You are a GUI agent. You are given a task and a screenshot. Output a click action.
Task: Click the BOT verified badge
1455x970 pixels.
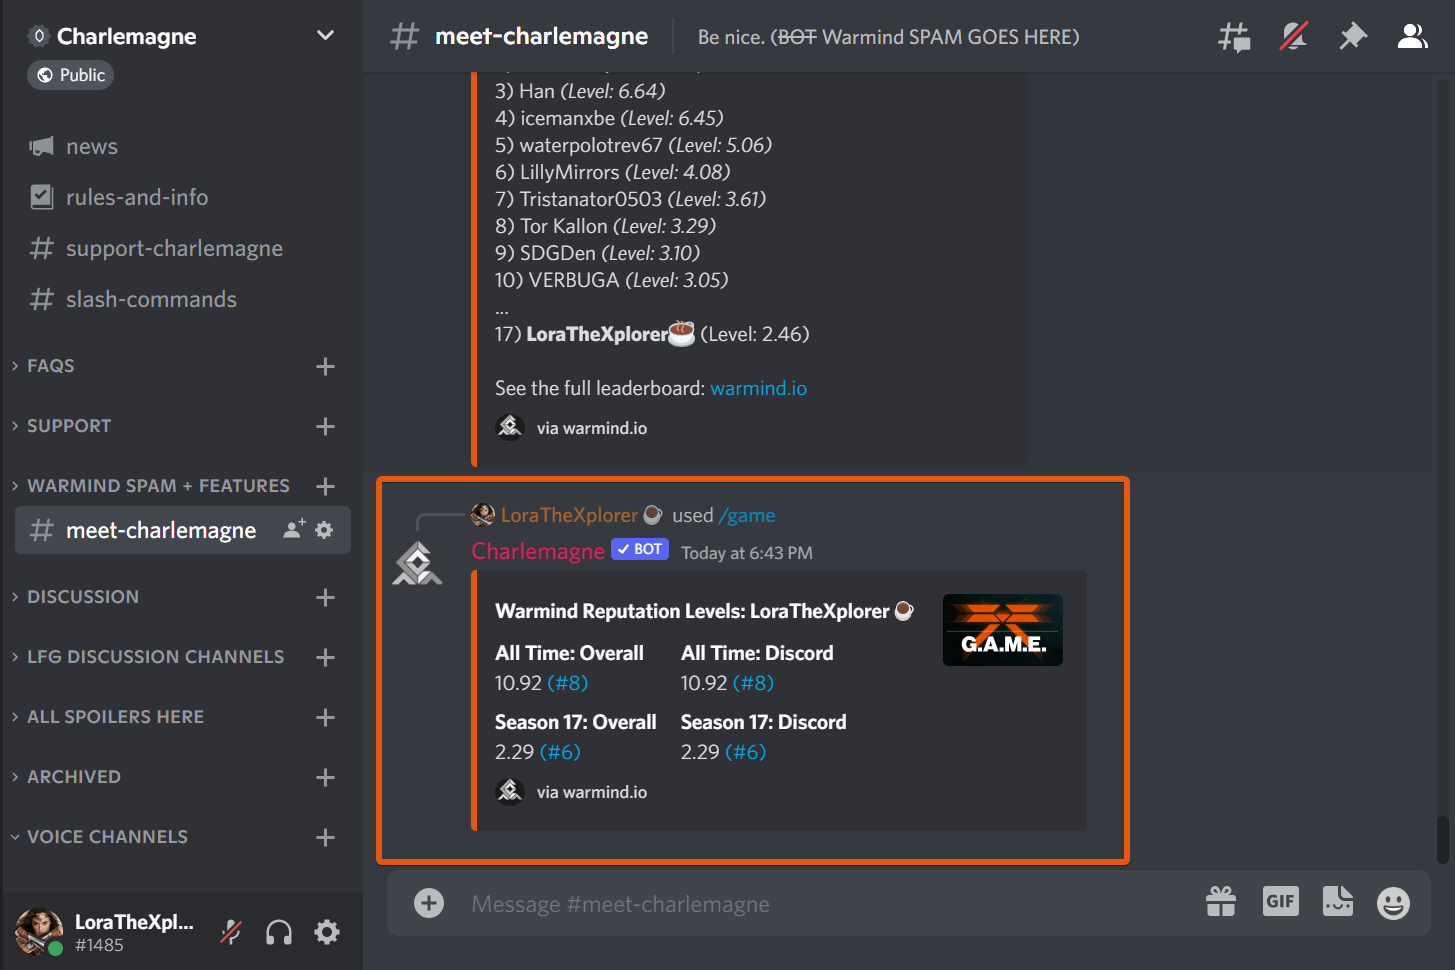click(x=640, y=549)
